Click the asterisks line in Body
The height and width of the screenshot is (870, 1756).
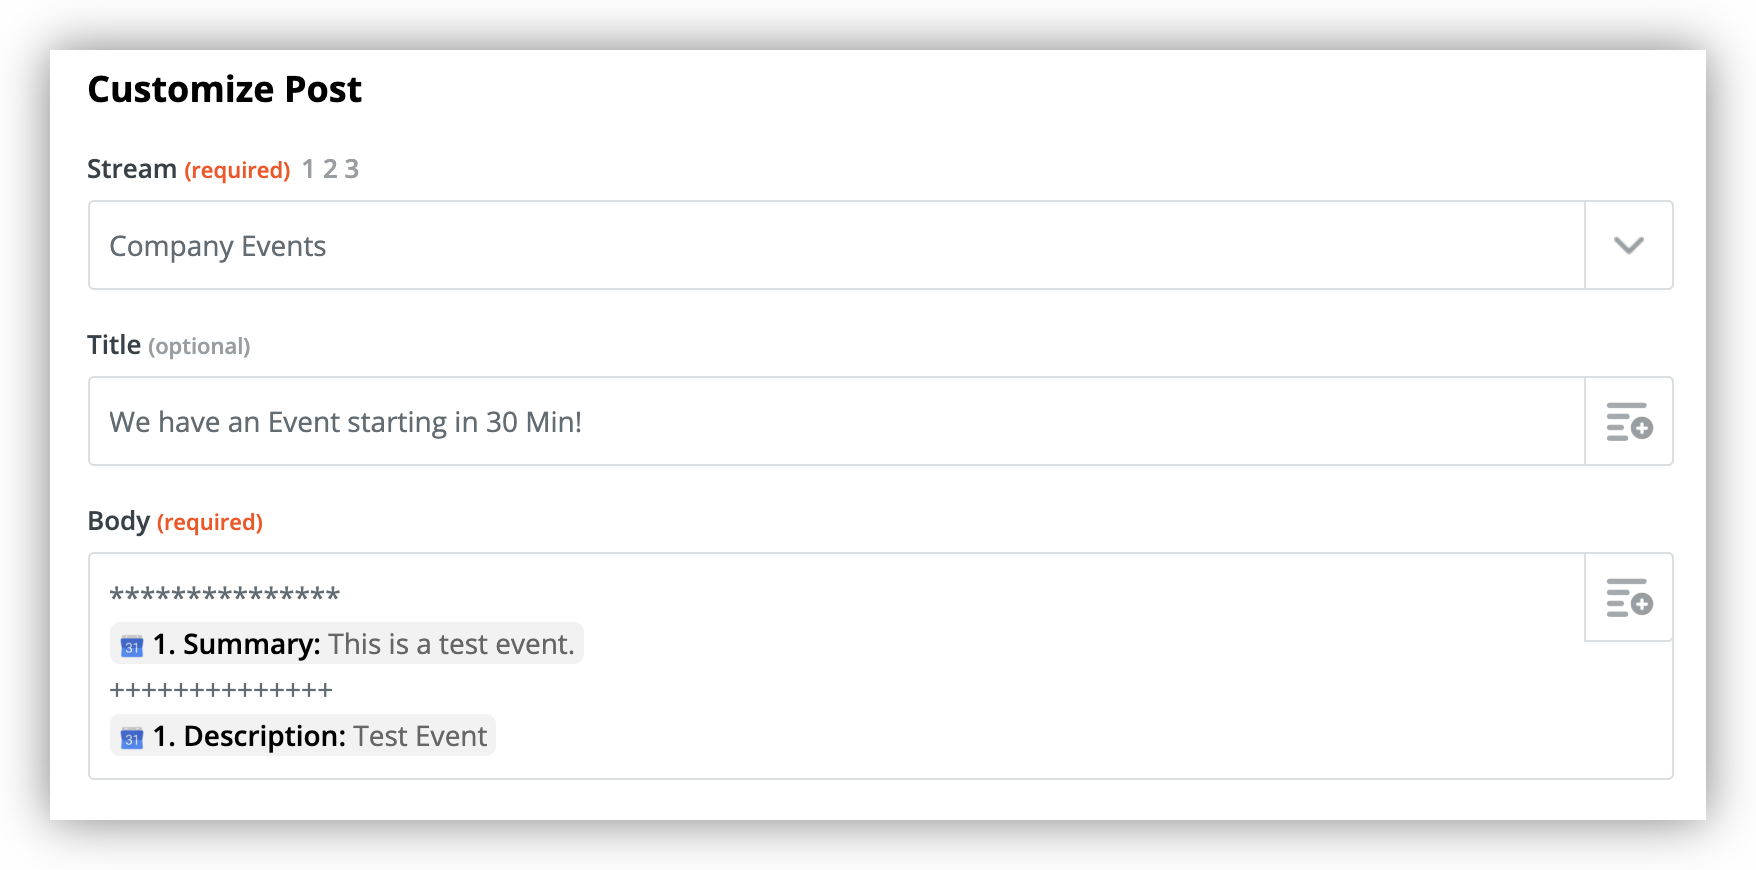[x=225, y=597]
